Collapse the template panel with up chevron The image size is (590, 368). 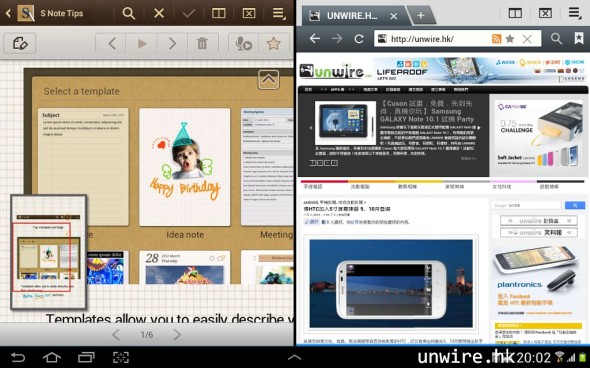pyautogui.click(x=268, y=79)
